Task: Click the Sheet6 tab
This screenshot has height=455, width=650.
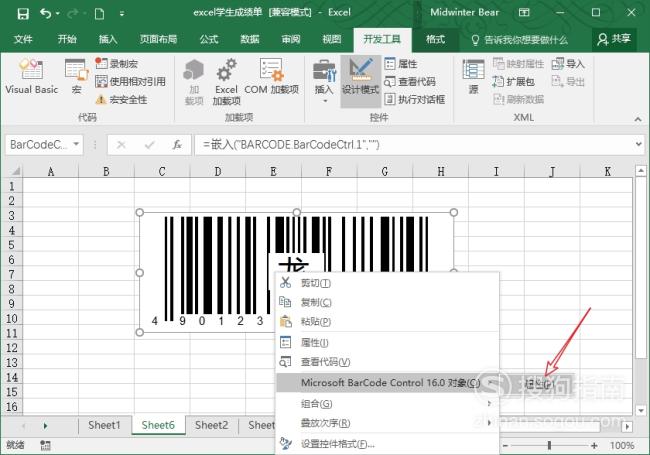Action: (x=158, y=425)
